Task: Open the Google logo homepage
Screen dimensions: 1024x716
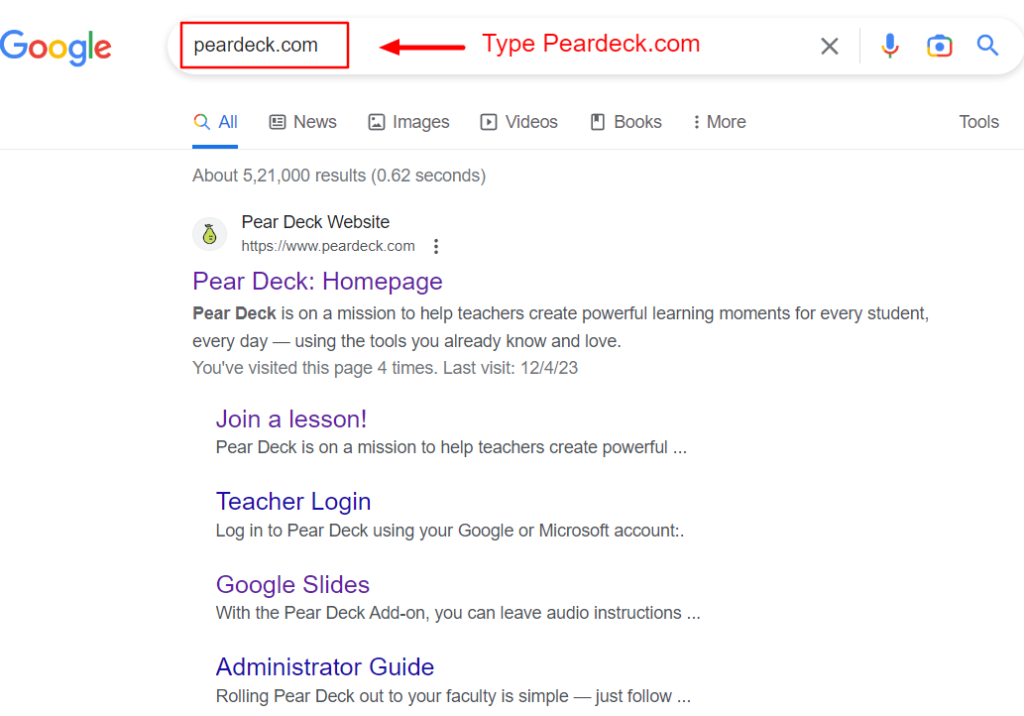Action: tap(56, 47)
